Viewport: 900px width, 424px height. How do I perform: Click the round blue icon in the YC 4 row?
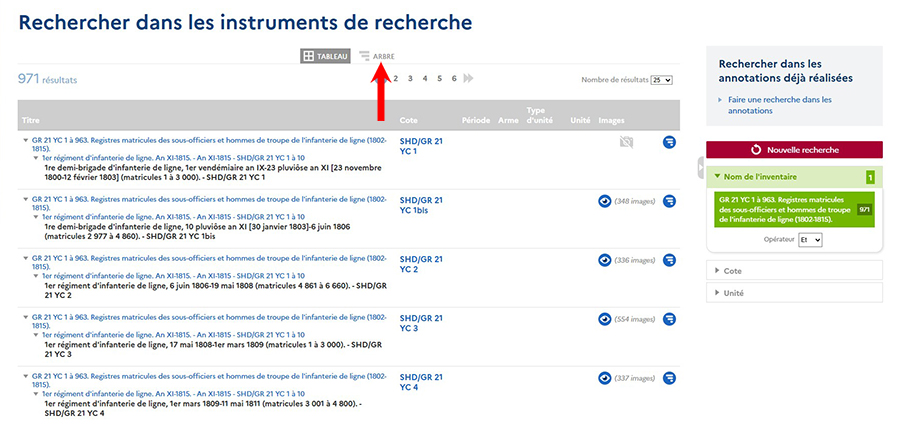pyautogui.click(x=670, y=378)
